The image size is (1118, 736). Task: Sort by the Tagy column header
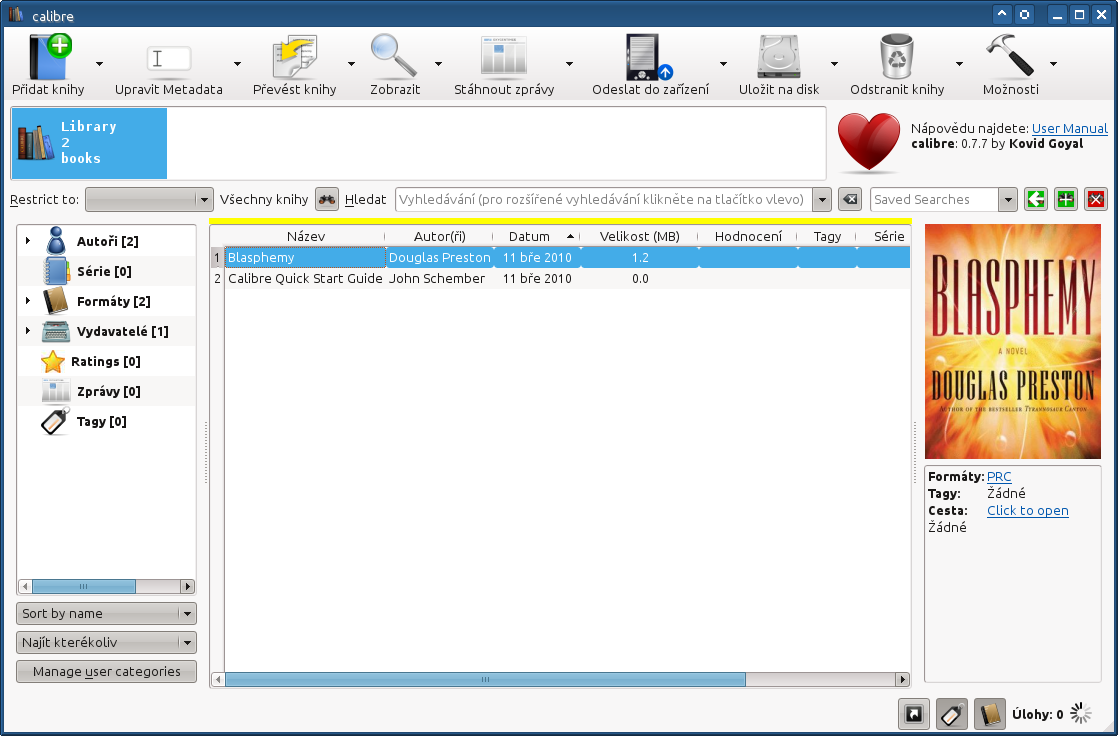[827, 236]
